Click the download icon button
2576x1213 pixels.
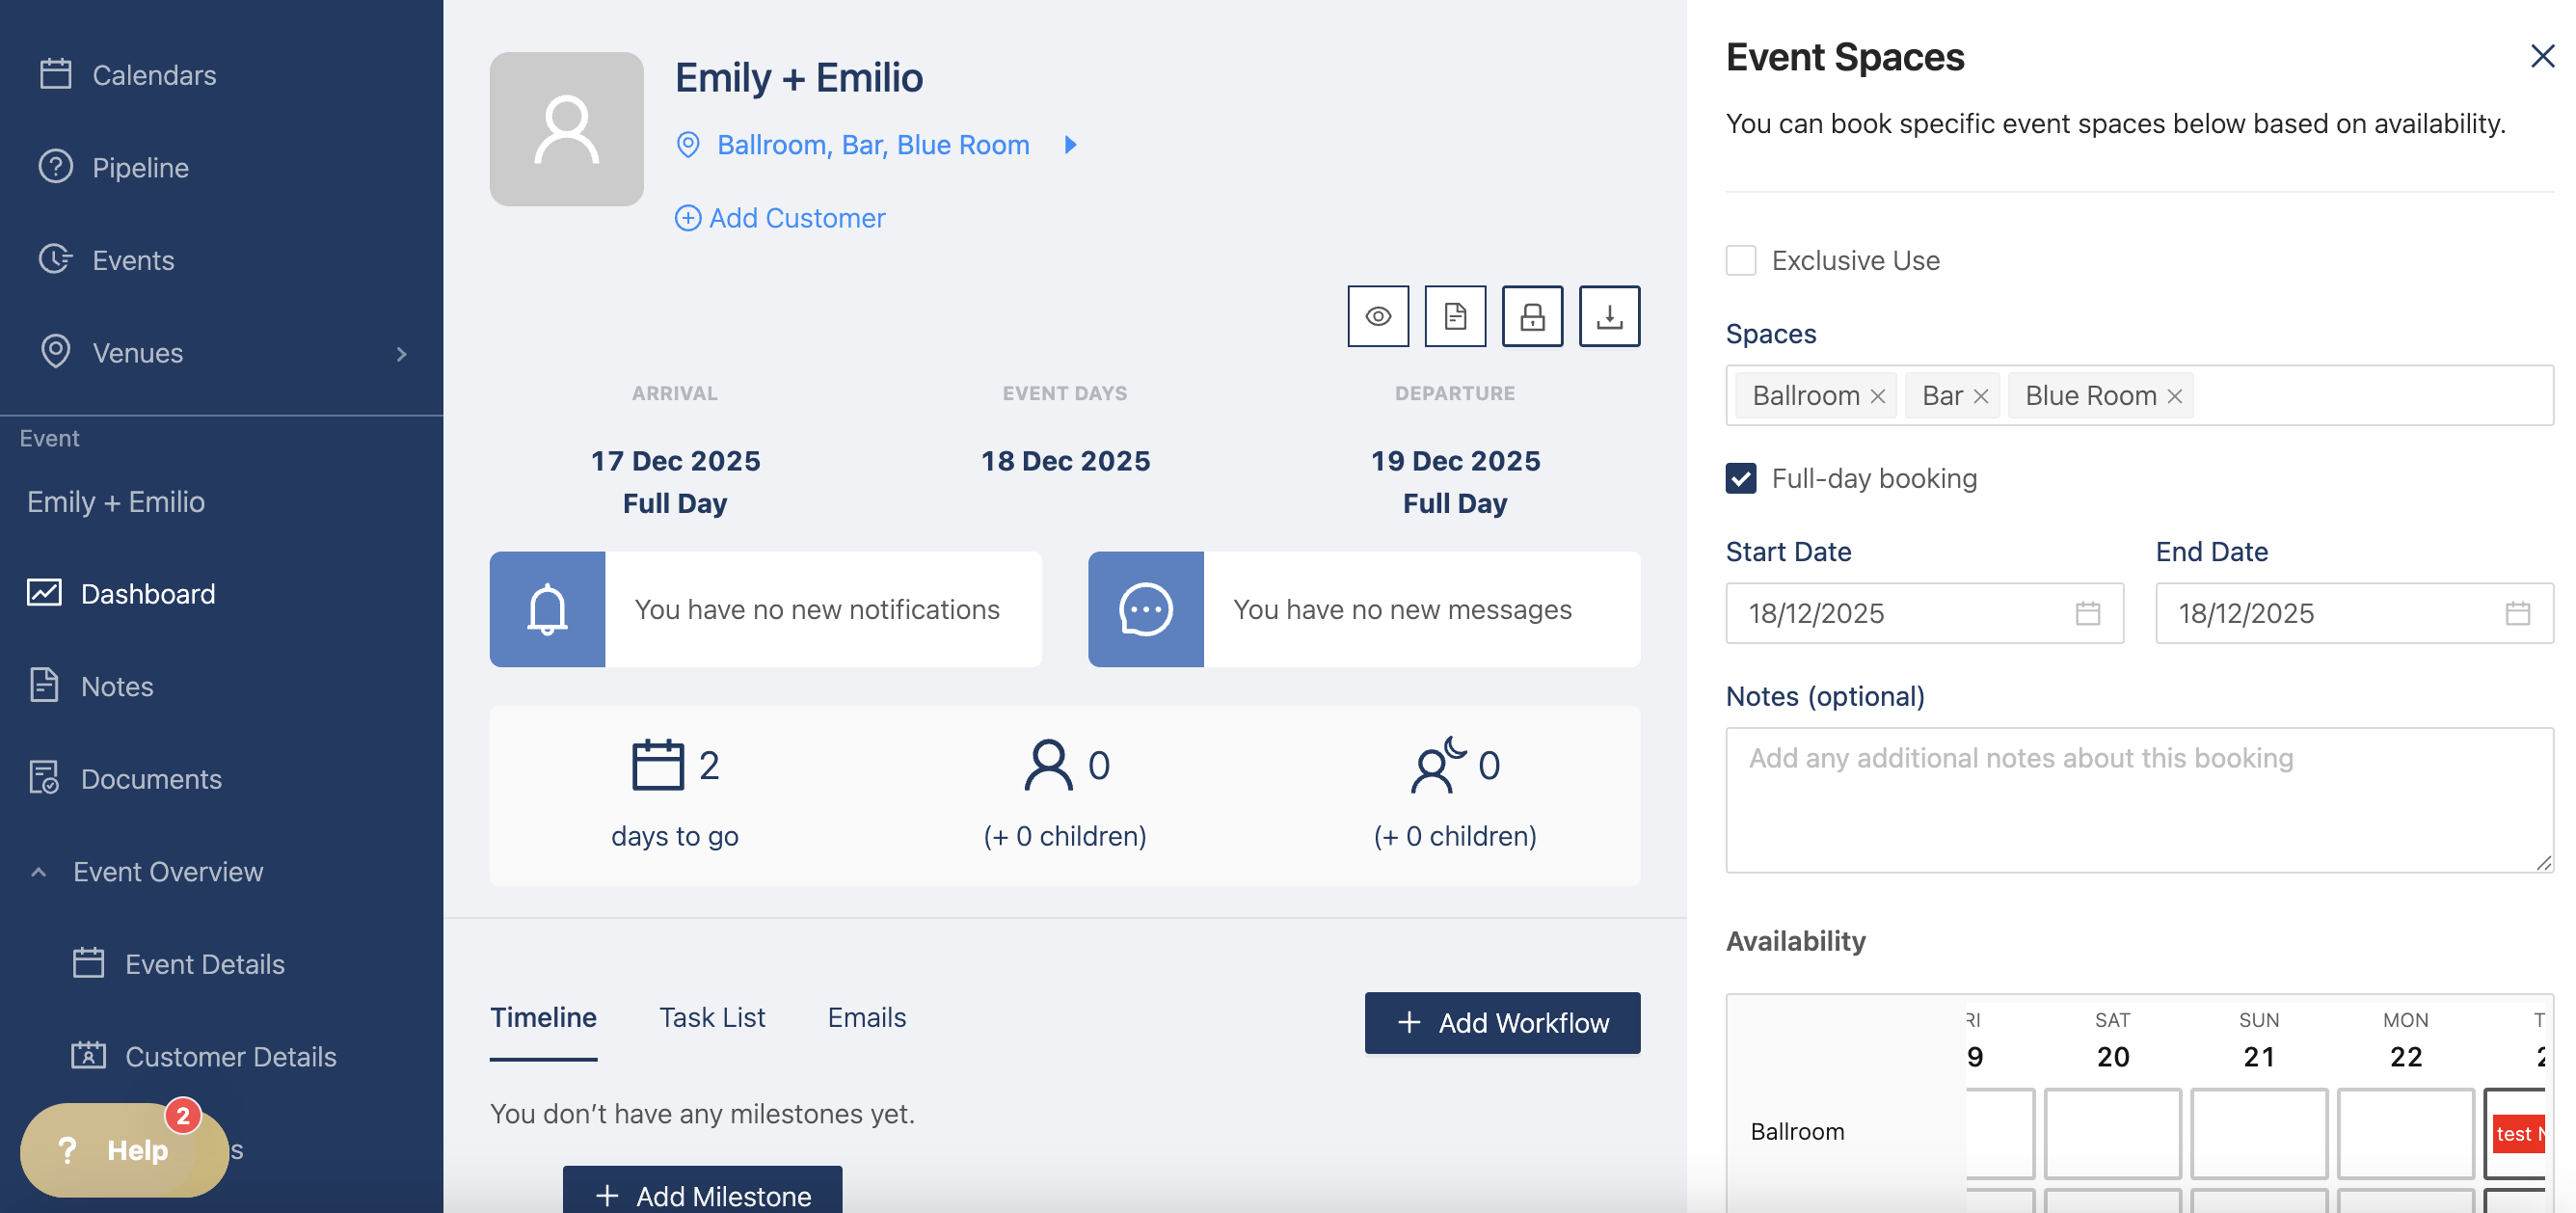point(1608,317)
